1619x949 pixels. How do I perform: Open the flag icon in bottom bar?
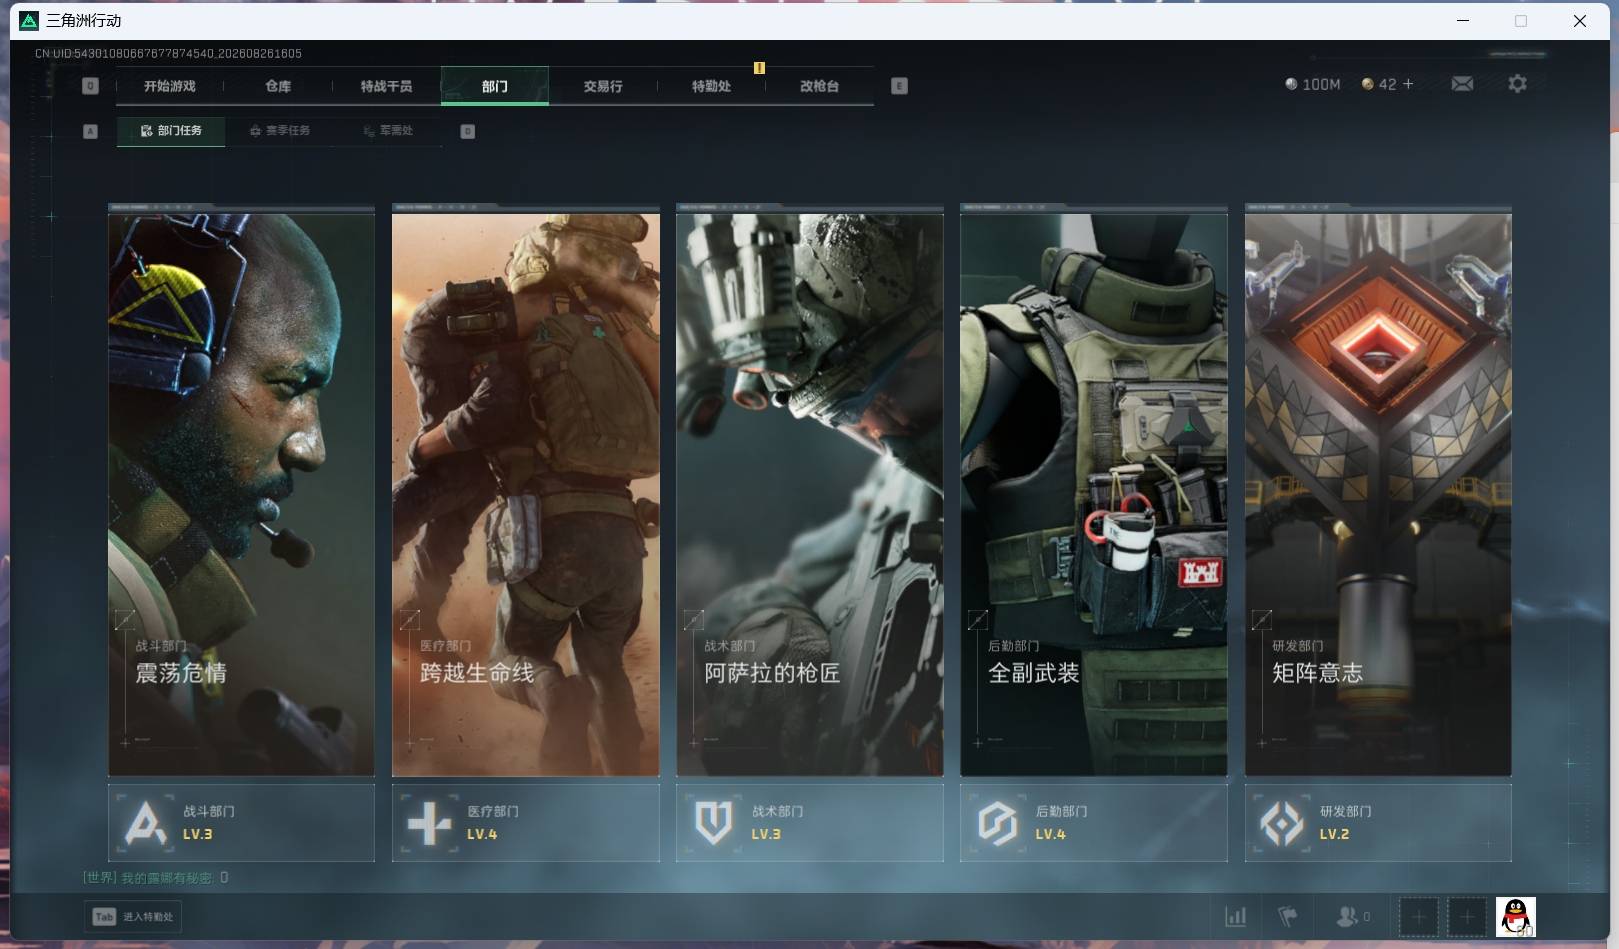(1288, 916)
